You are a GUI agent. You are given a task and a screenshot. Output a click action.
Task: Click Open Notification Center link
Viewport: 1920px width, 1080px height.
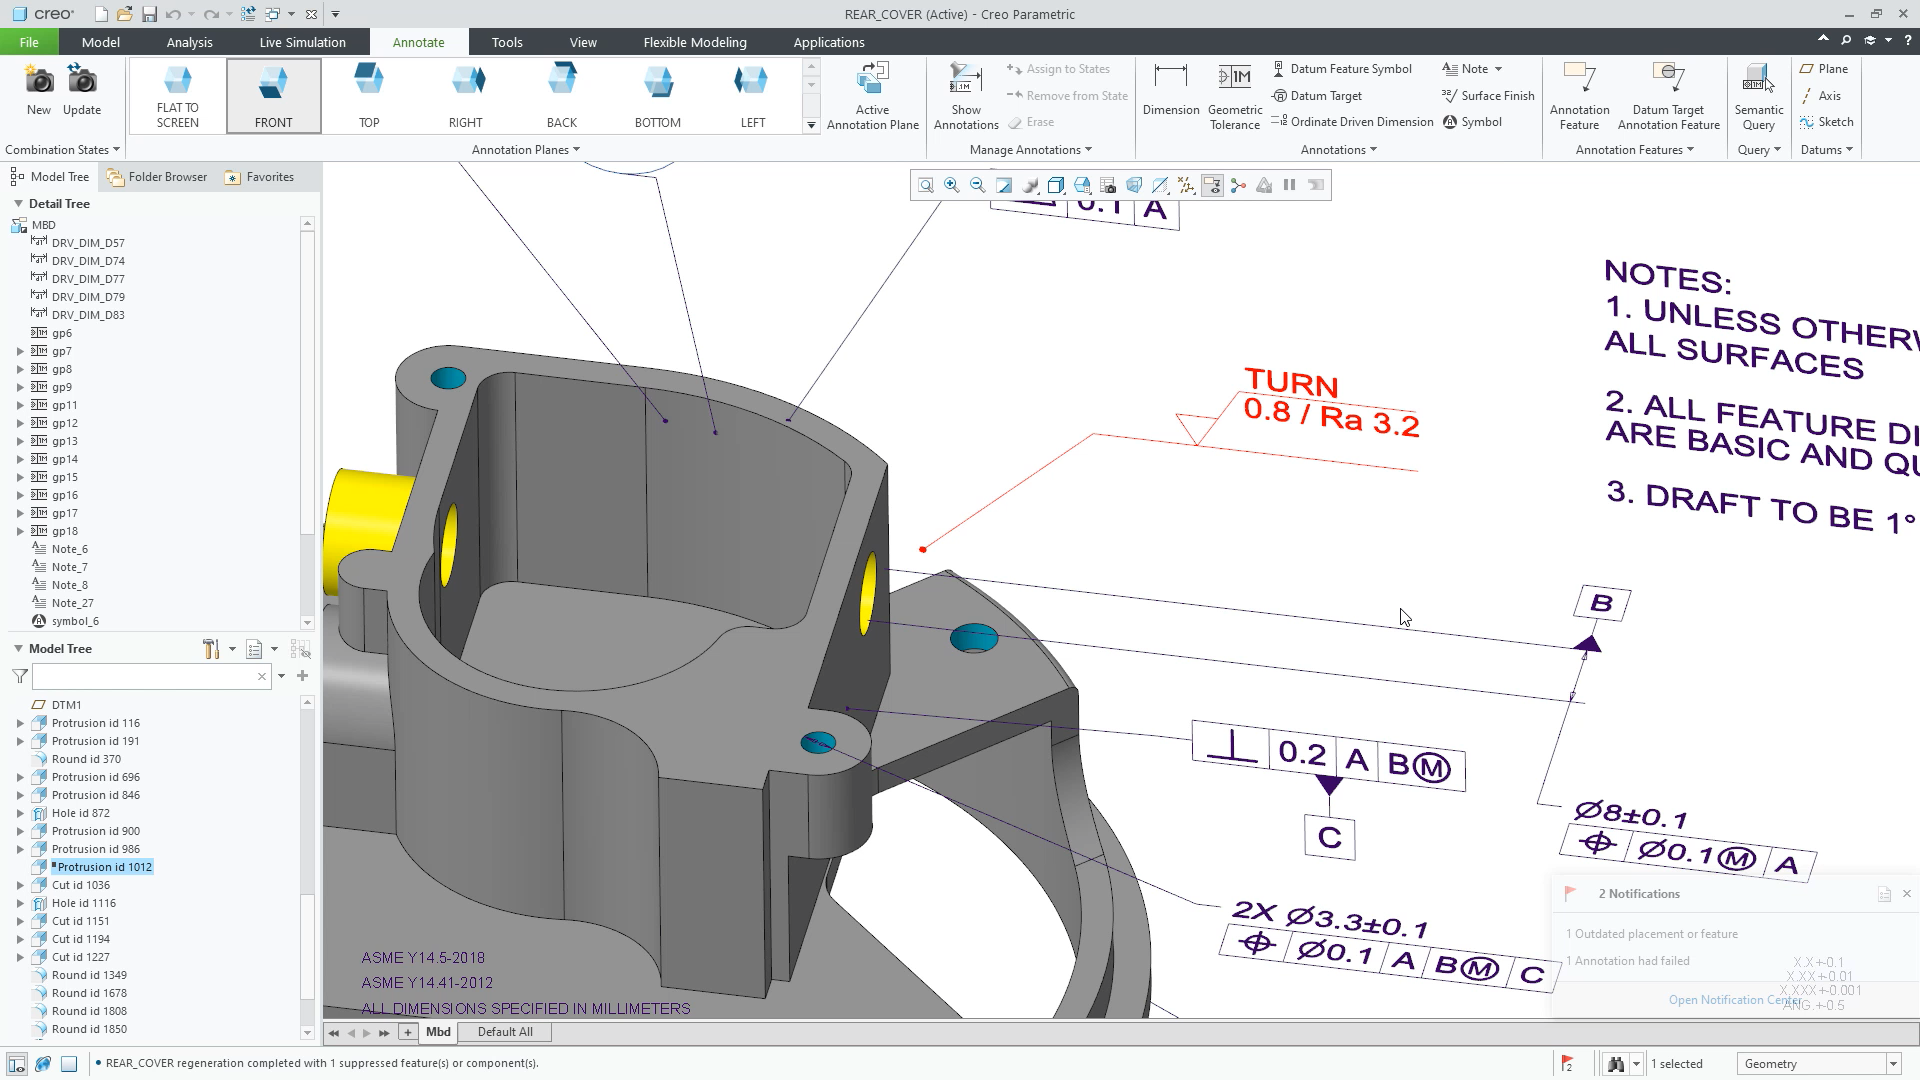(x=1735, y=1000)
